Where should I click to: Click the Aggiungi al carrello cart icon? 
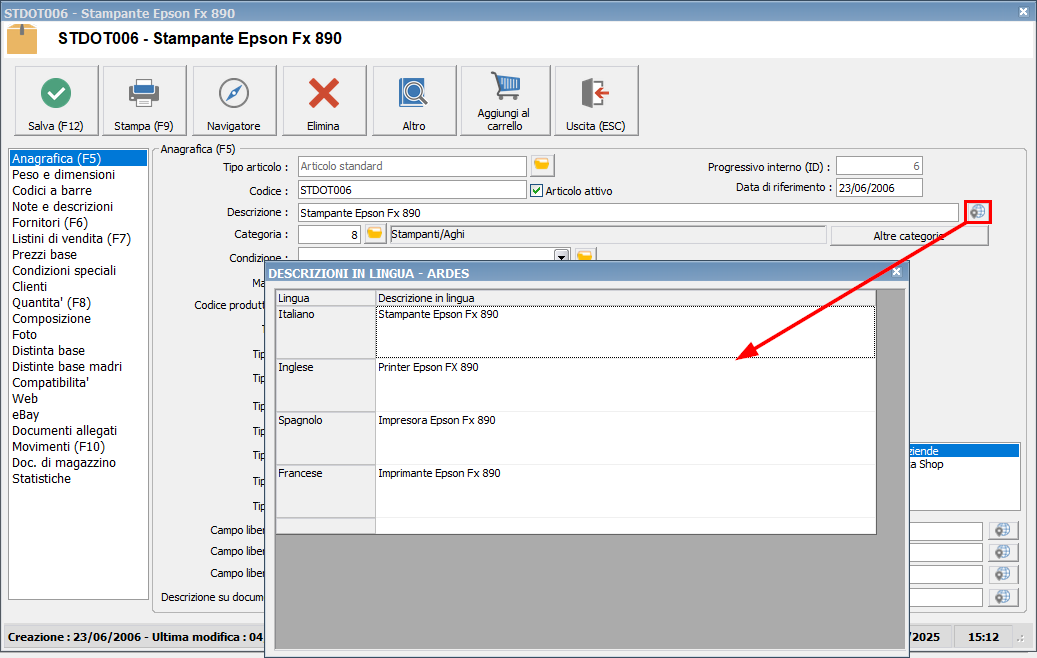coord(504,88)
